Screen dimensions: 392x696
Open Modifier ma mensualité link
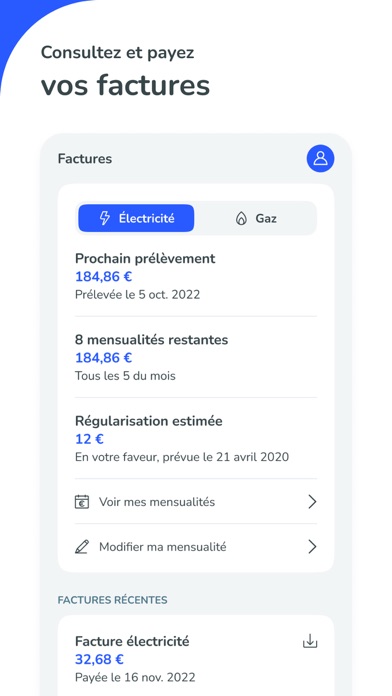coord(196,547)
